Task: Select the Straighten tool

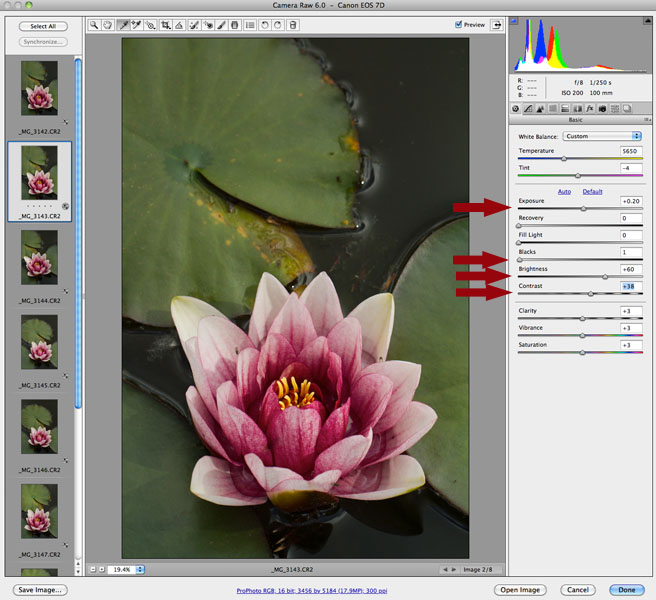Action: (x=179, y=25)
